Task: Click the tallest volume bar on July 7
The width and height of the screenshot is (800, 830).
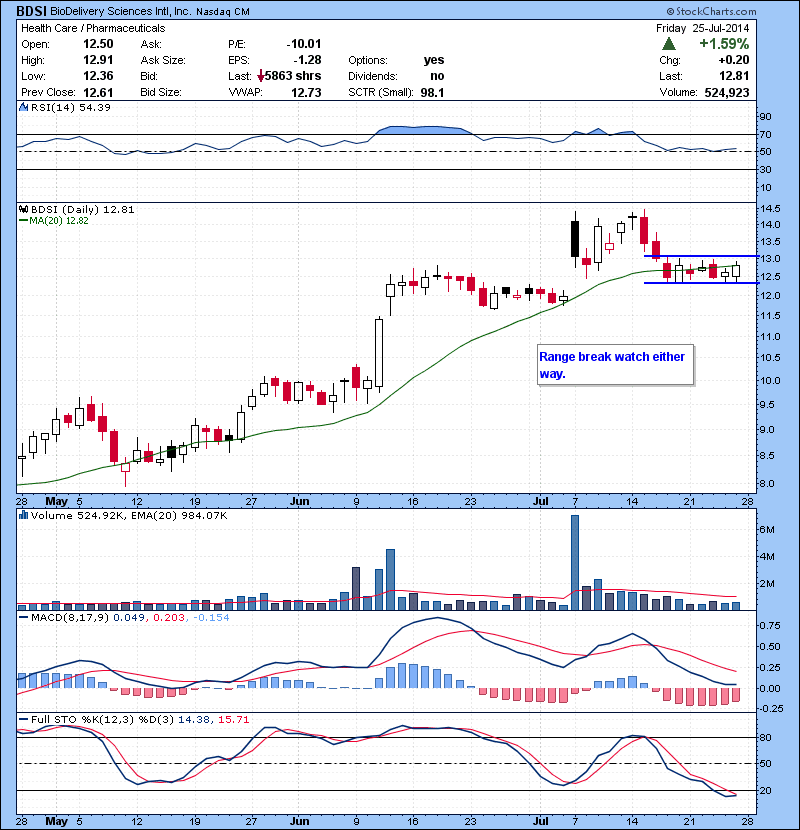Action: pyautogui.click(x=575, y=562)
